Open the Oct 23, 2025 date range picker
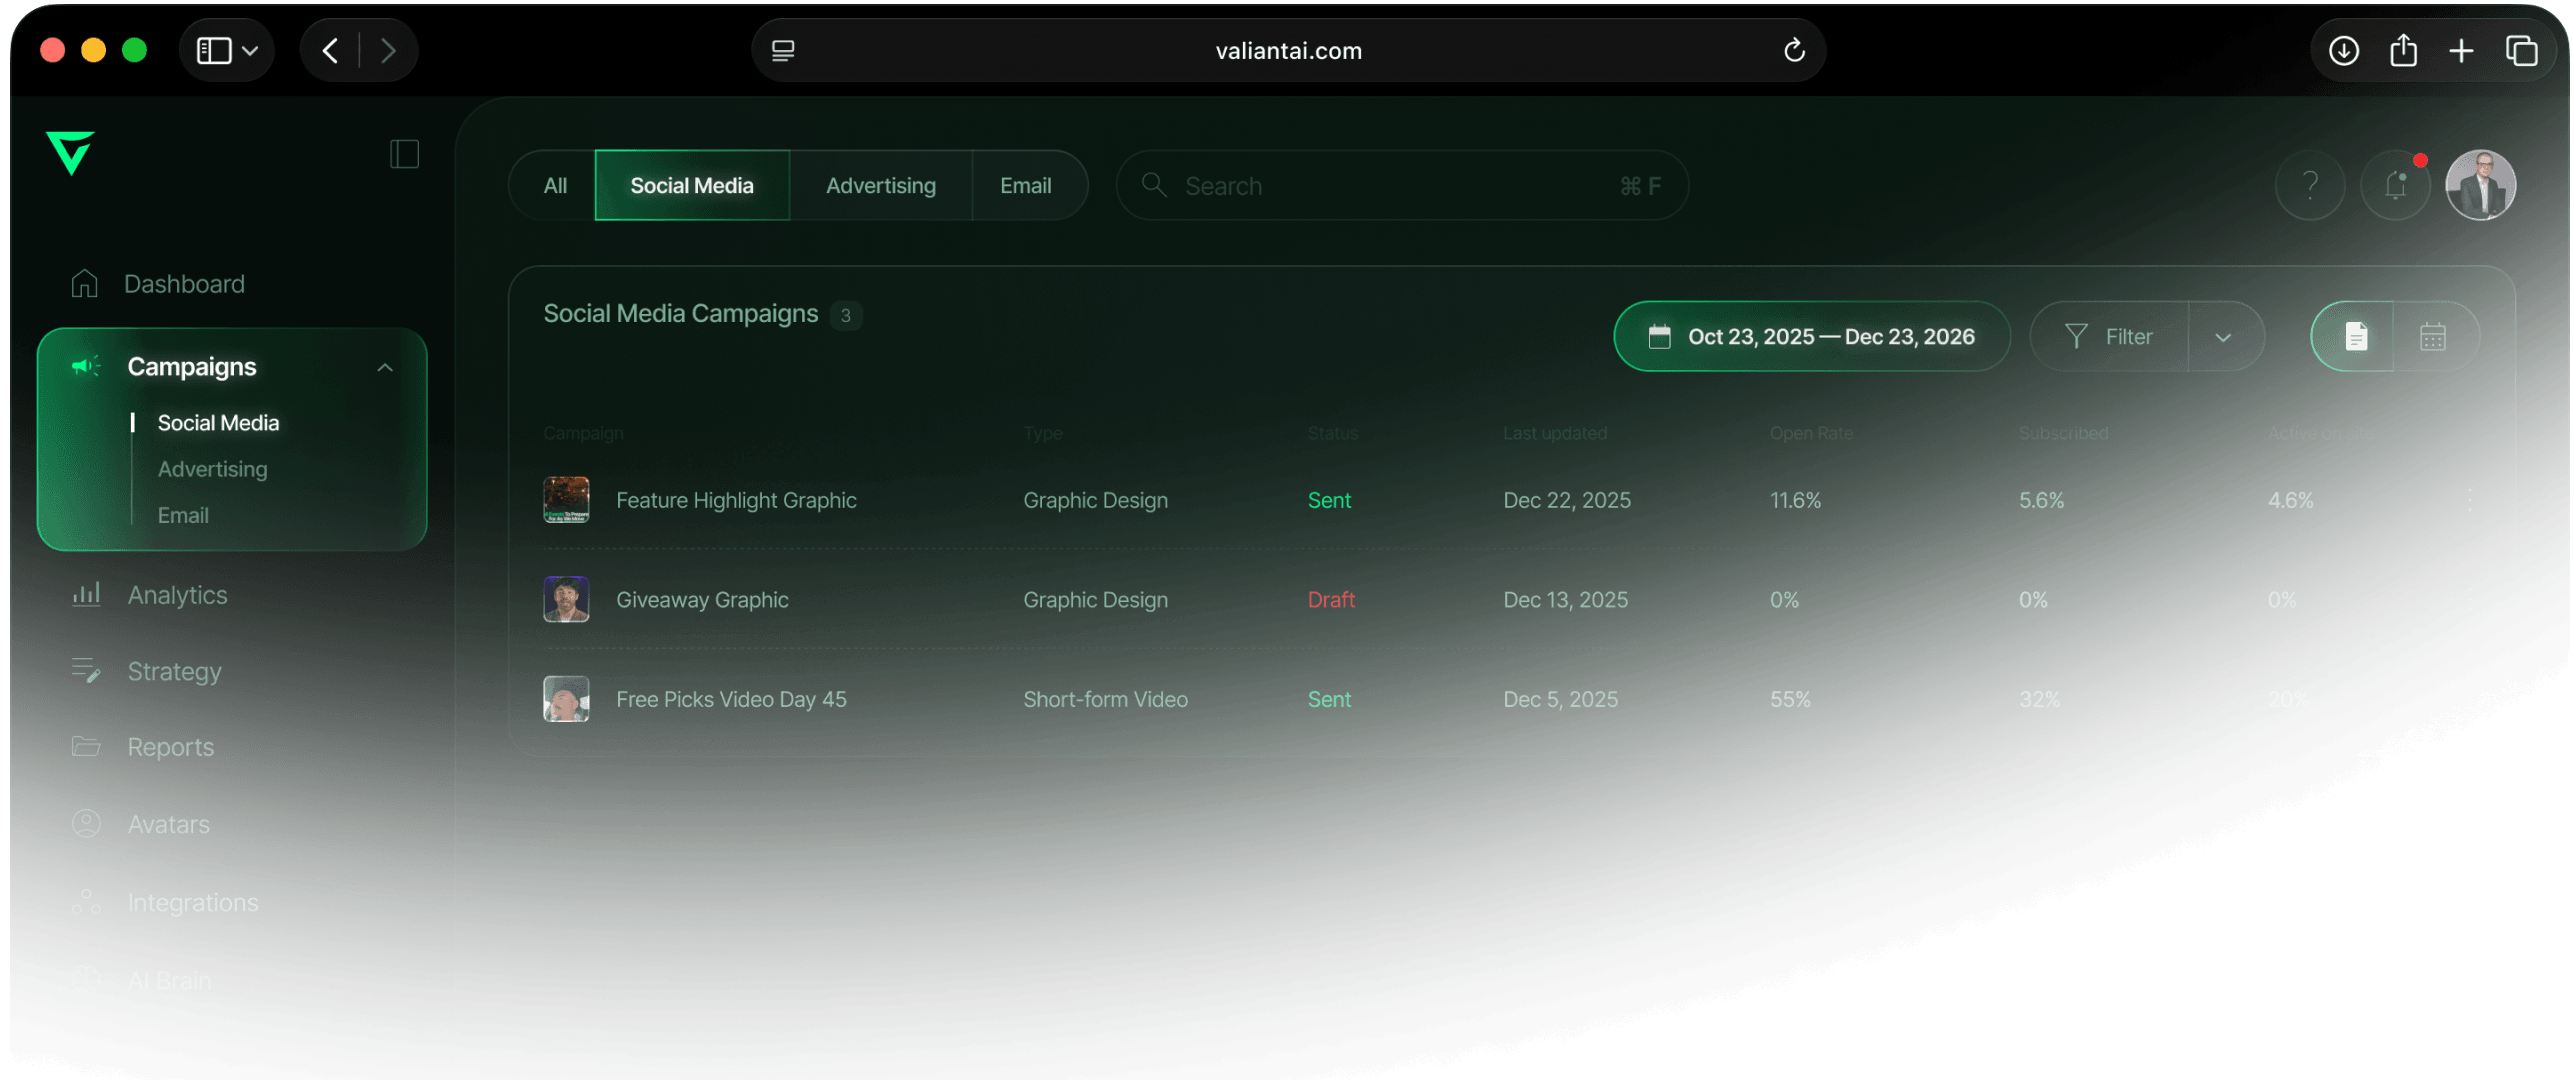The height and width of the screenshot is (1080, 2574). coord(1811,337)
